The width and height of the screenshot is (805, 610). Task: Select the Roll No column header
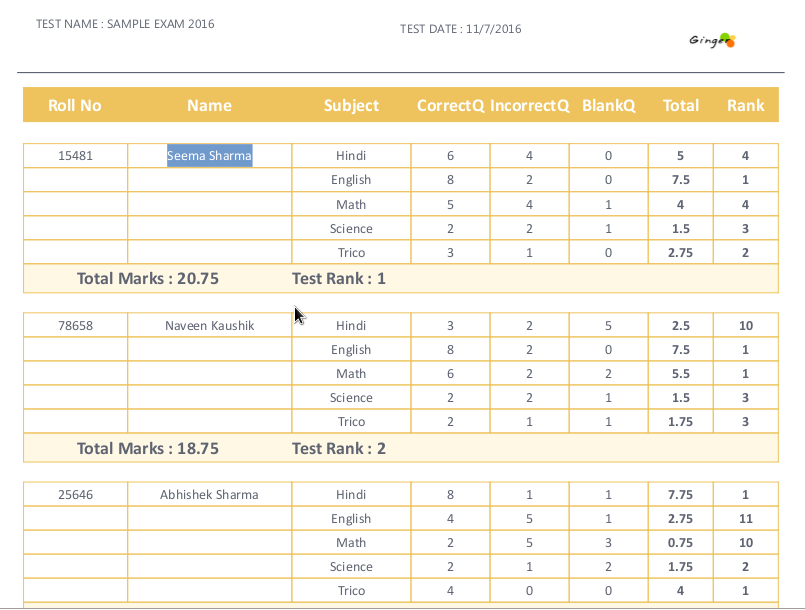pyautogui.click(x=74, y=105)
